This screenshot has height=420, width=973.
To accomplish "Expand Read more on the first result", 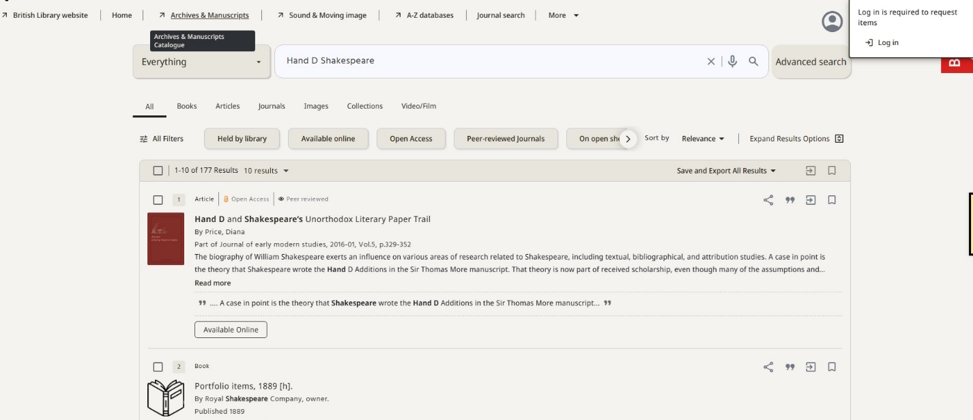I will point(213,283).
